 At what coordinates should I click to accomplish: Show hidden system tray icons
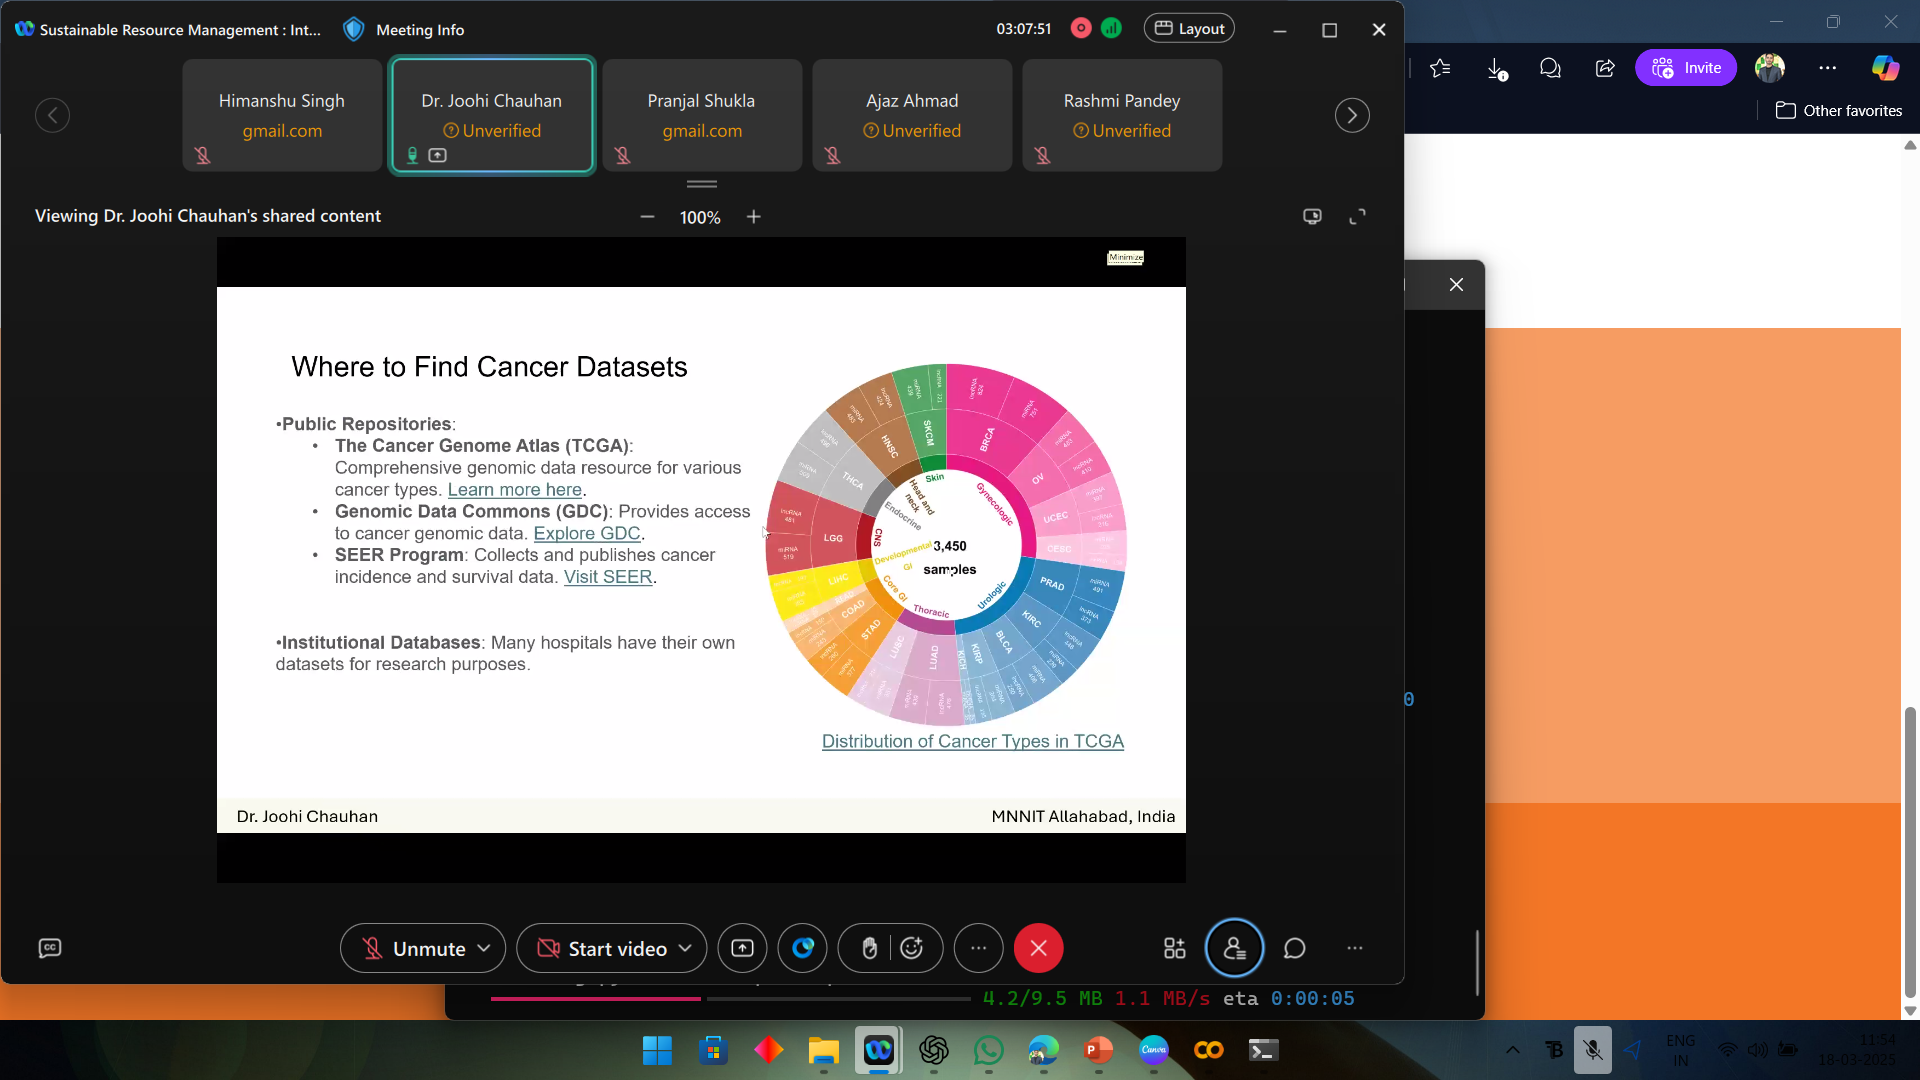pyautogui.click(x=1513, y=1050)
